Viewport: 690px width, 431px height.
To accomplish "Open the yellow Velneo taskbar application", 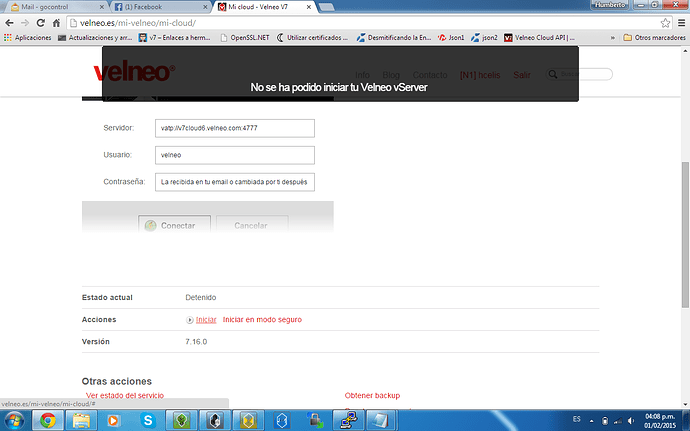I will (248, 420).
